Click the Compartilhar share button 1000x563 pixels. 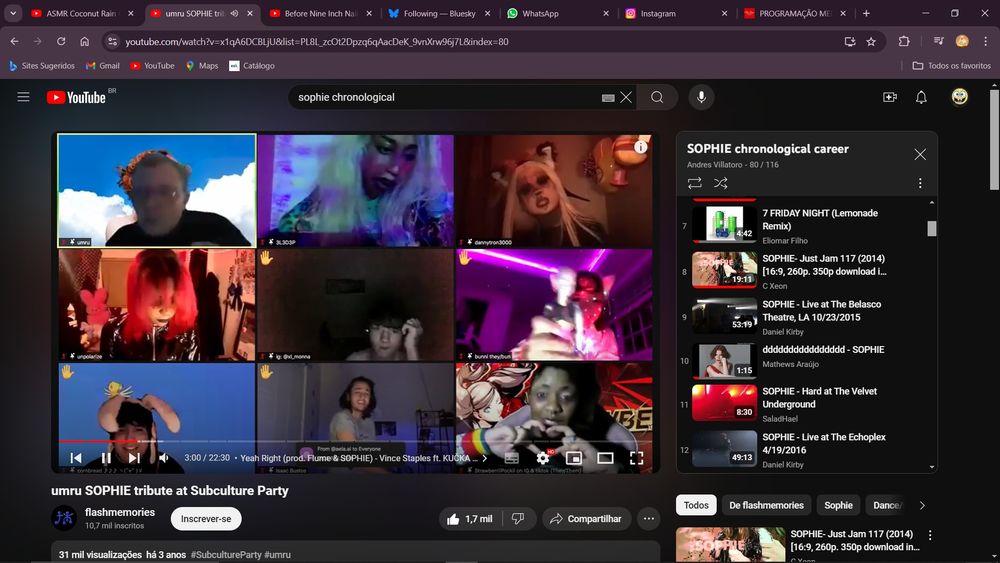[586, 519]
